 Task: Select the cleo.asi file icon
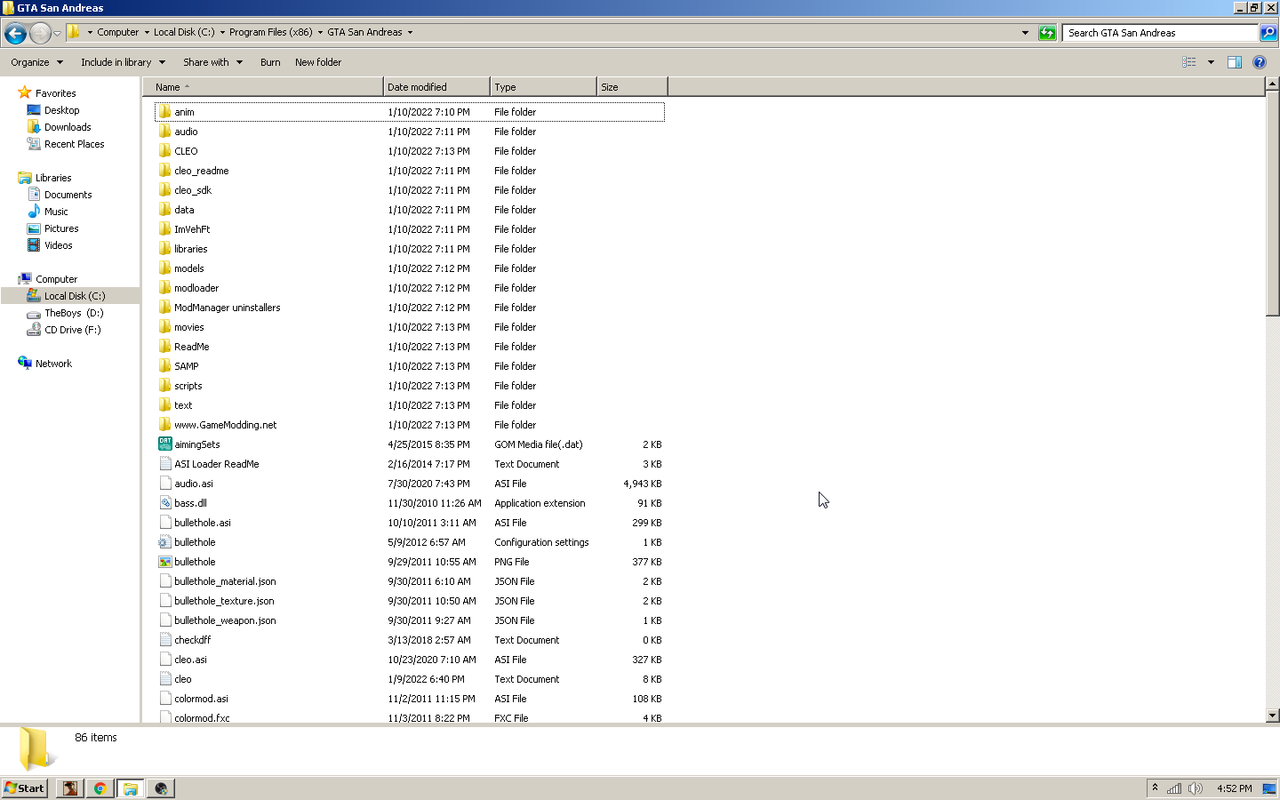(x=165, y=660)
